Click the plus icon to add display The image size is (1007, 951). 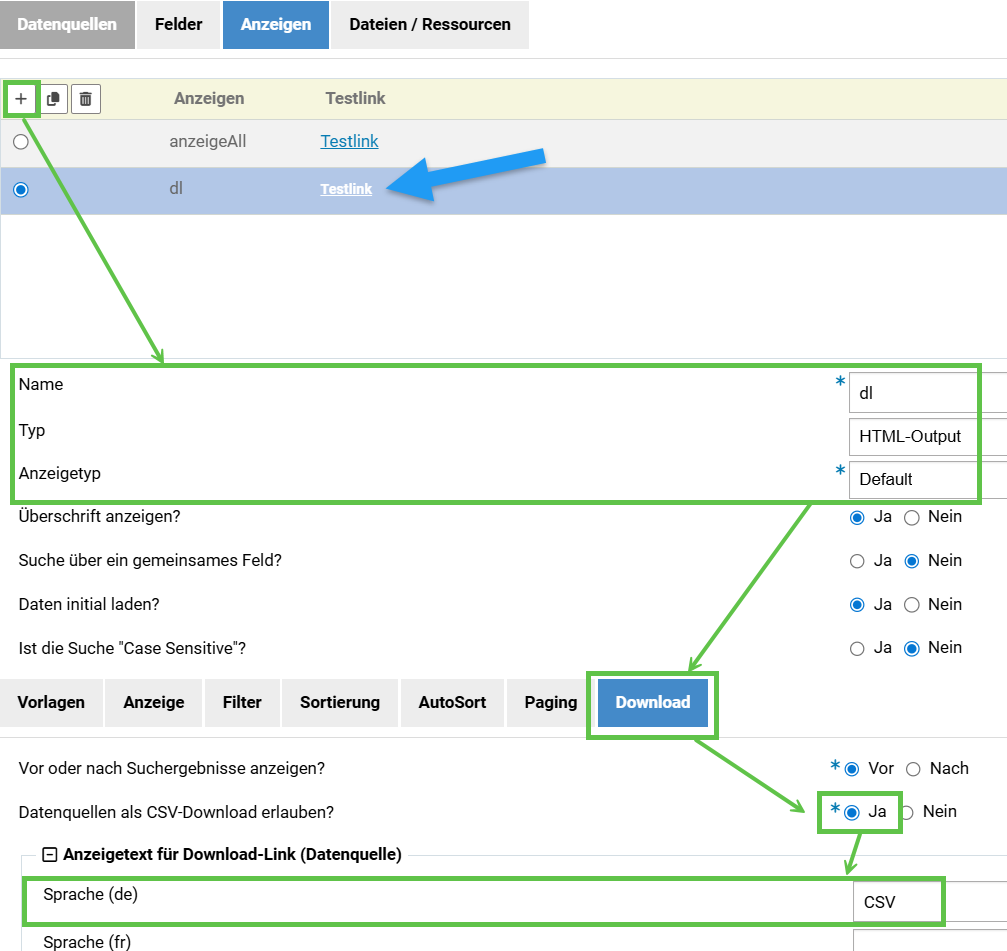21,99
